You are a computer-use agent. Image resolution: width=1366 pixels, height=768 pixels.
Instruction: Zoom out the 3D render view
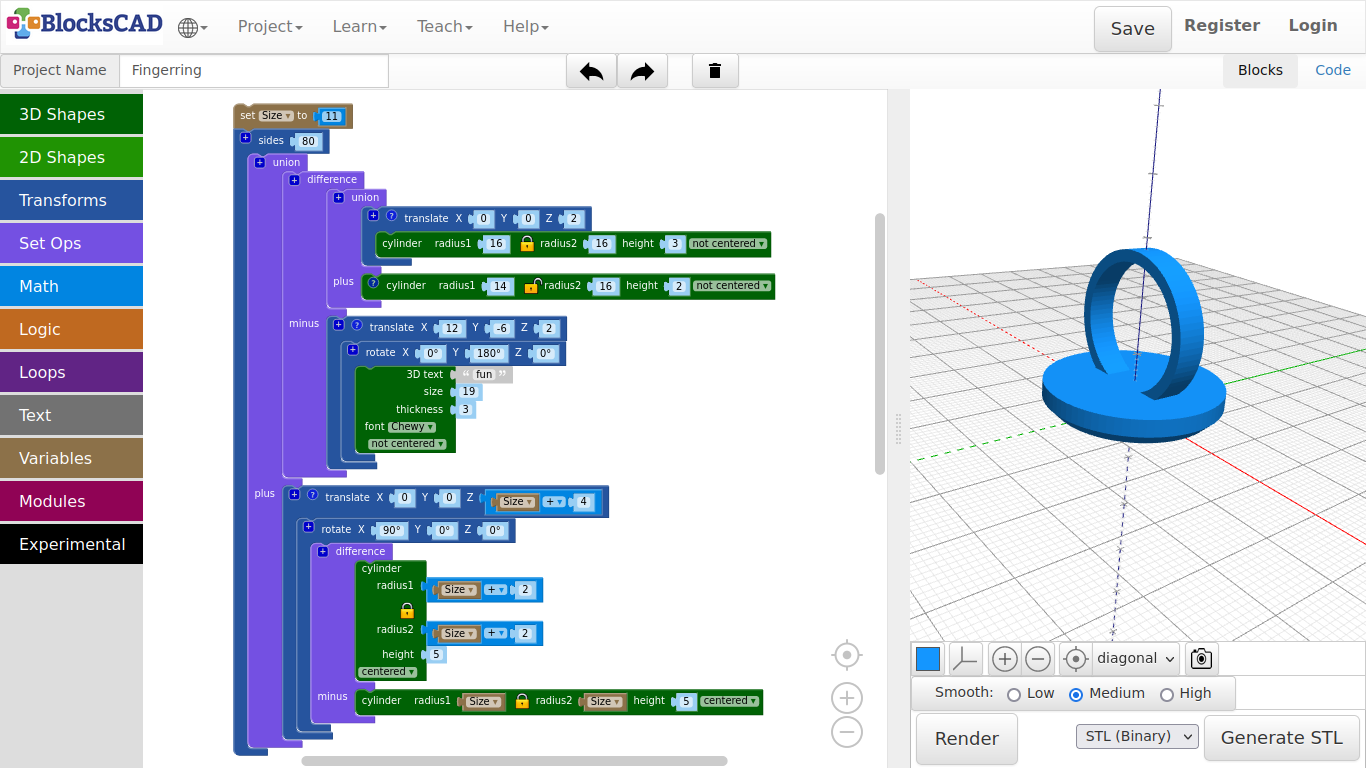tap(1038, 659)
